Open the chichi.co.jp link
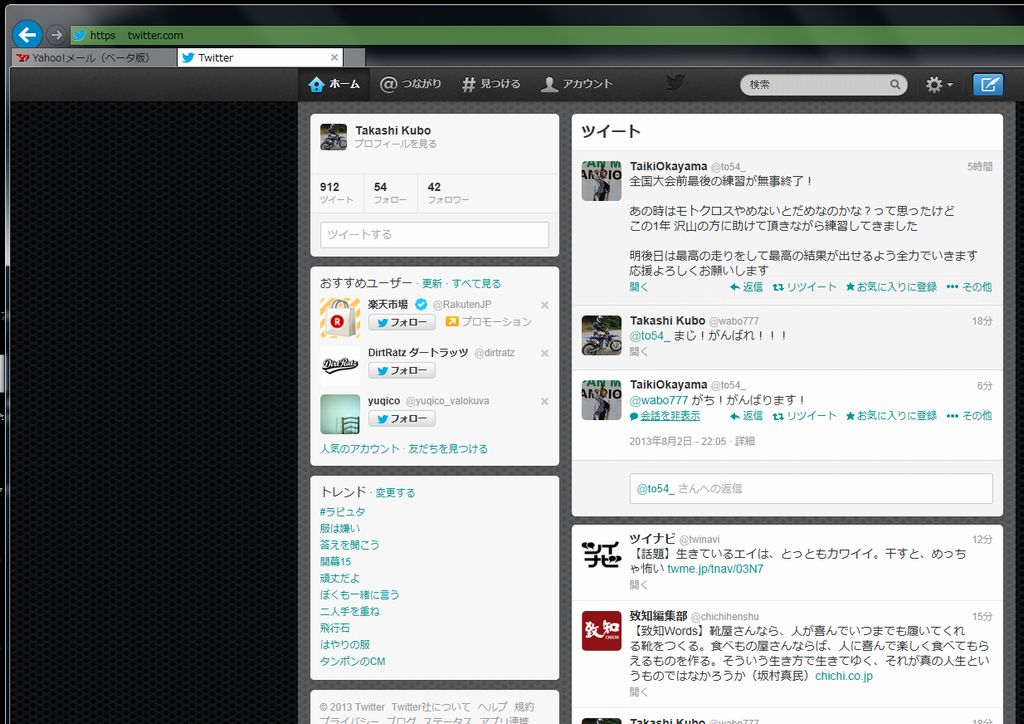1024x724 pixels. [844, 676]
